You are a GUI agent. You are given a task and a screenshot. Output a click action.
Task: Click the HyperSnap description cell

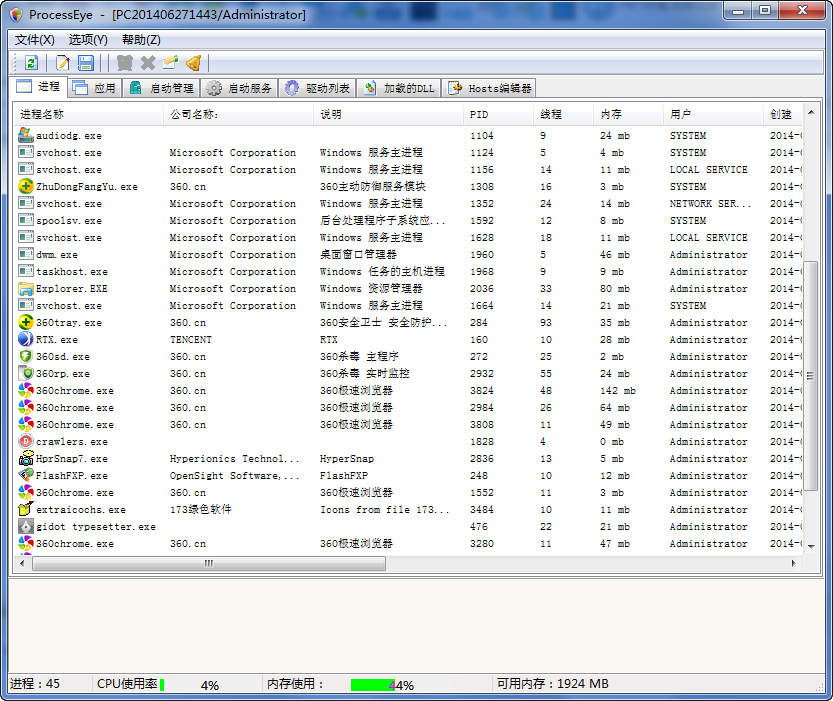pos(347,458)
